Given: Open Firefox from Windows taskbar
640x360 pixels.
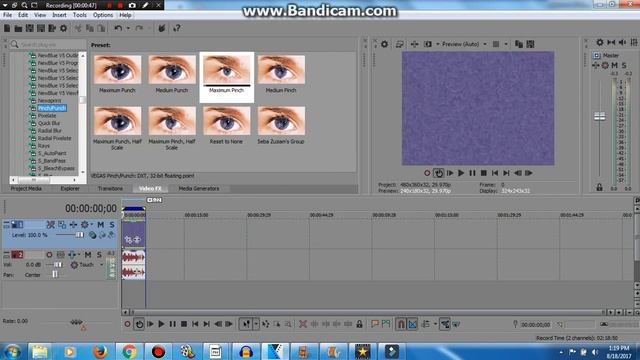Looking at the screenshot, I should tap(100, 351).
